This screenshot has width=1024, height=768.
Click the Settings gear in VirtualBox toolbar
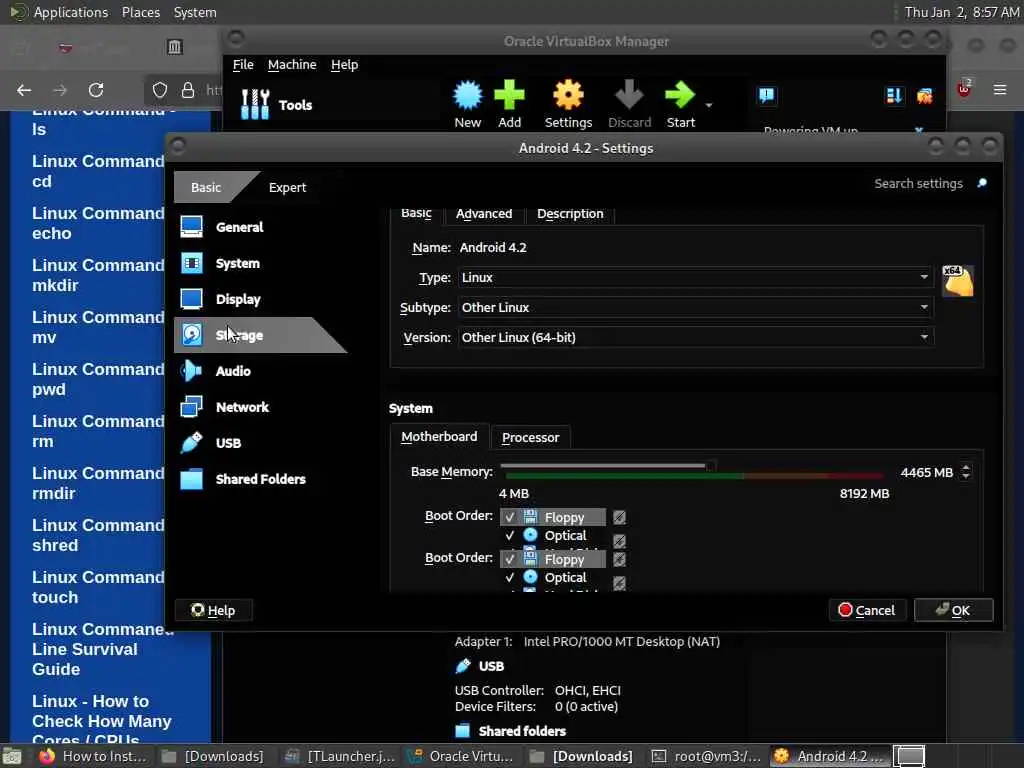pyautogui.click(x=568, y=103)
